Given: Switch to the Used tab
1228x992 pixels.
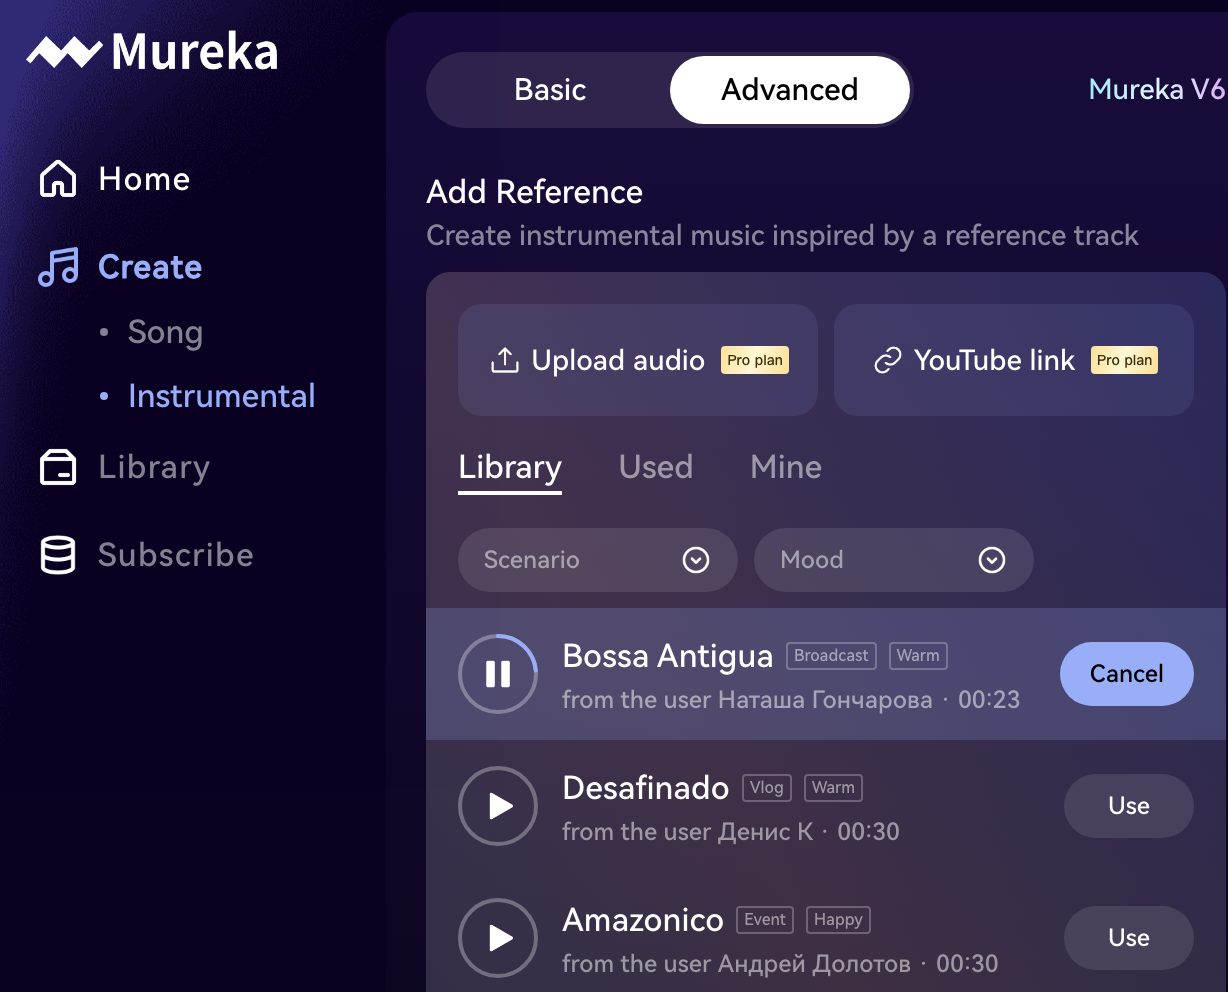Looking at the screenshot, I should tap(656, 467).
